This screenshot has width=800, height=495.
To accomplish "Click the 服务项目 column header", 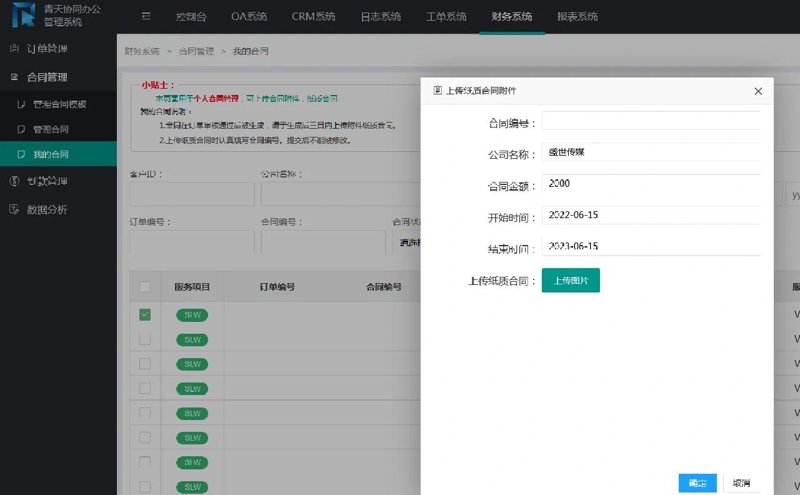I will pyautogui.click(x=192, y=287).
